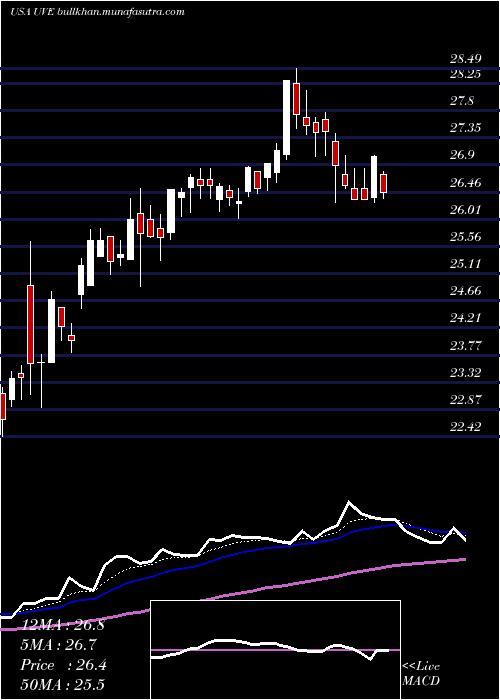Click the 28.49 price level label
500x700 pixels.
465,59
